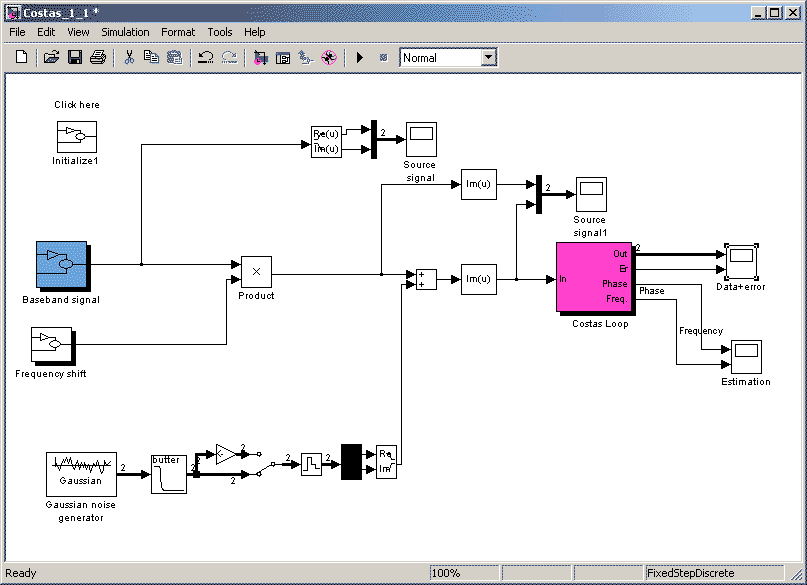Viewport: 807px width, 585px height.
Task: Open the debugger toolbar icon
Action: point(329,58)
